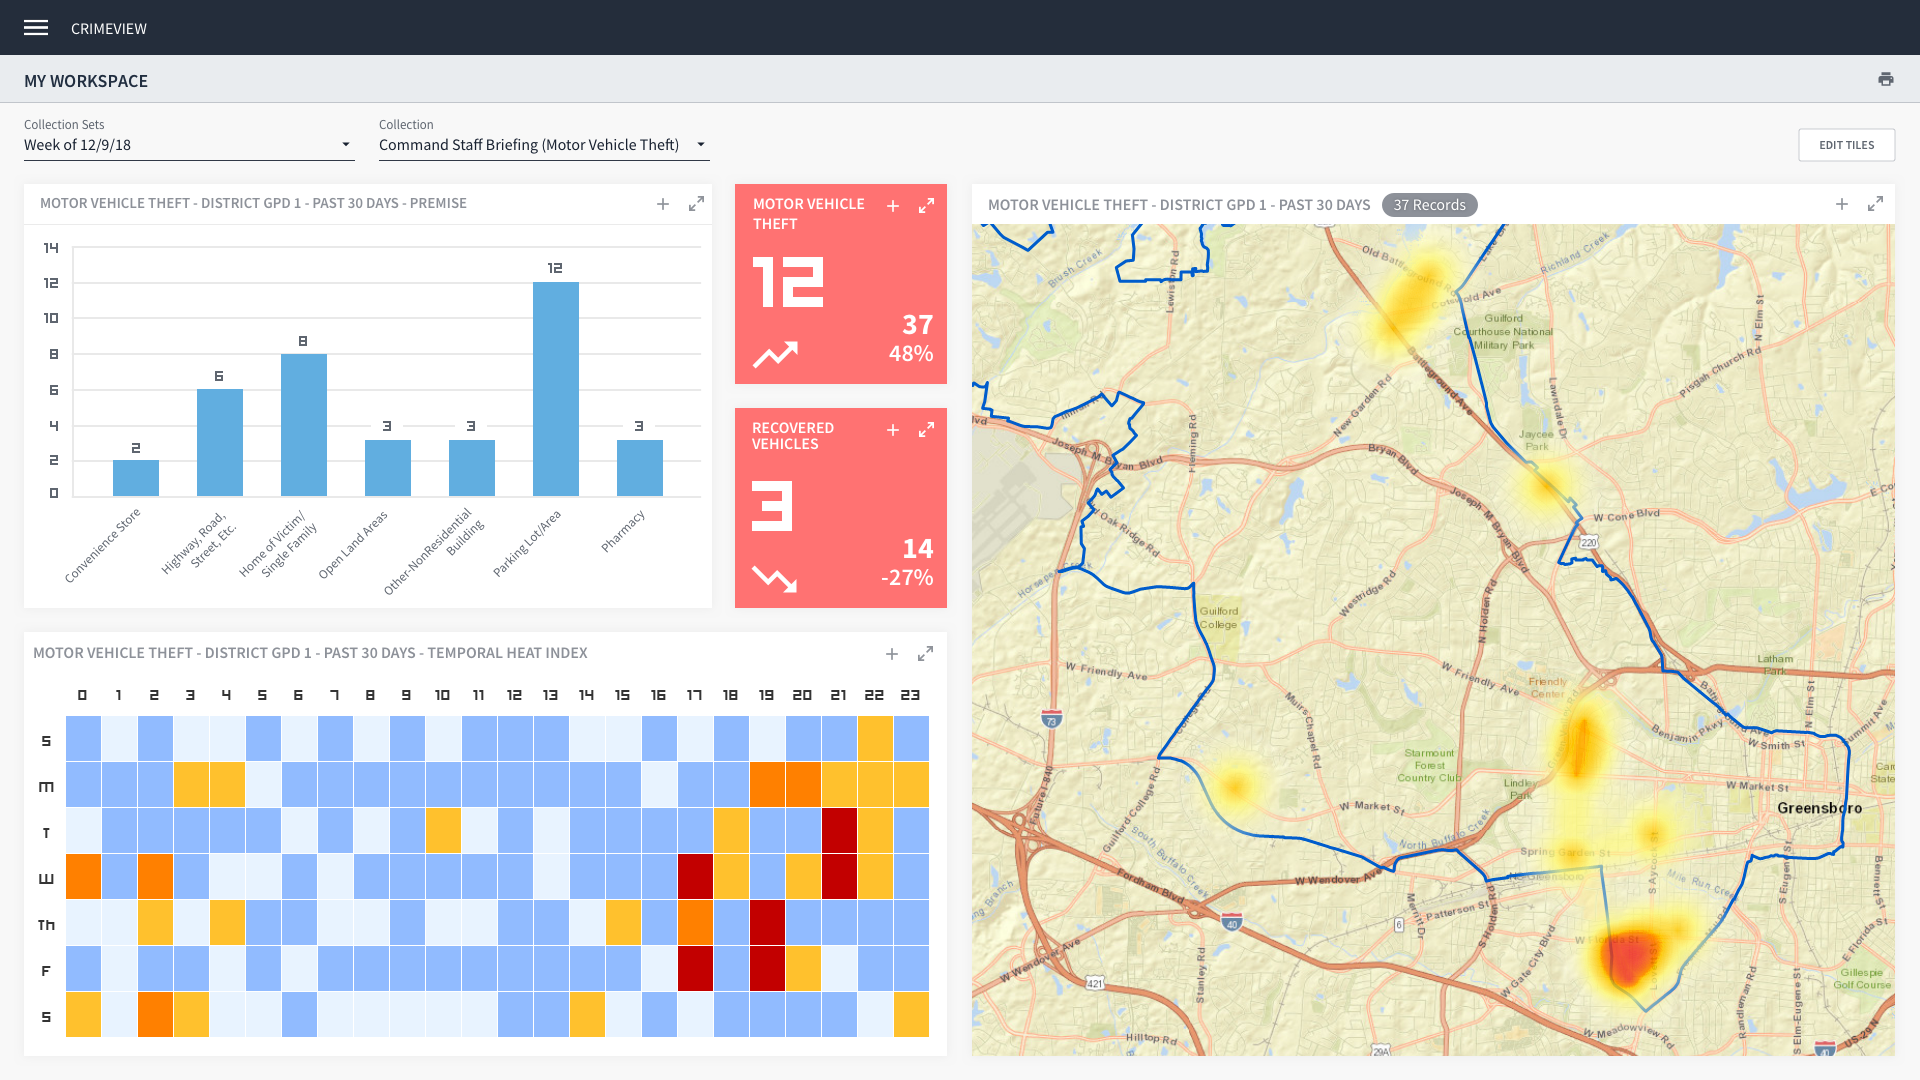Screen dimensions: 1920x1080
Task: Click the print workspace icon
Action: 1886,79
